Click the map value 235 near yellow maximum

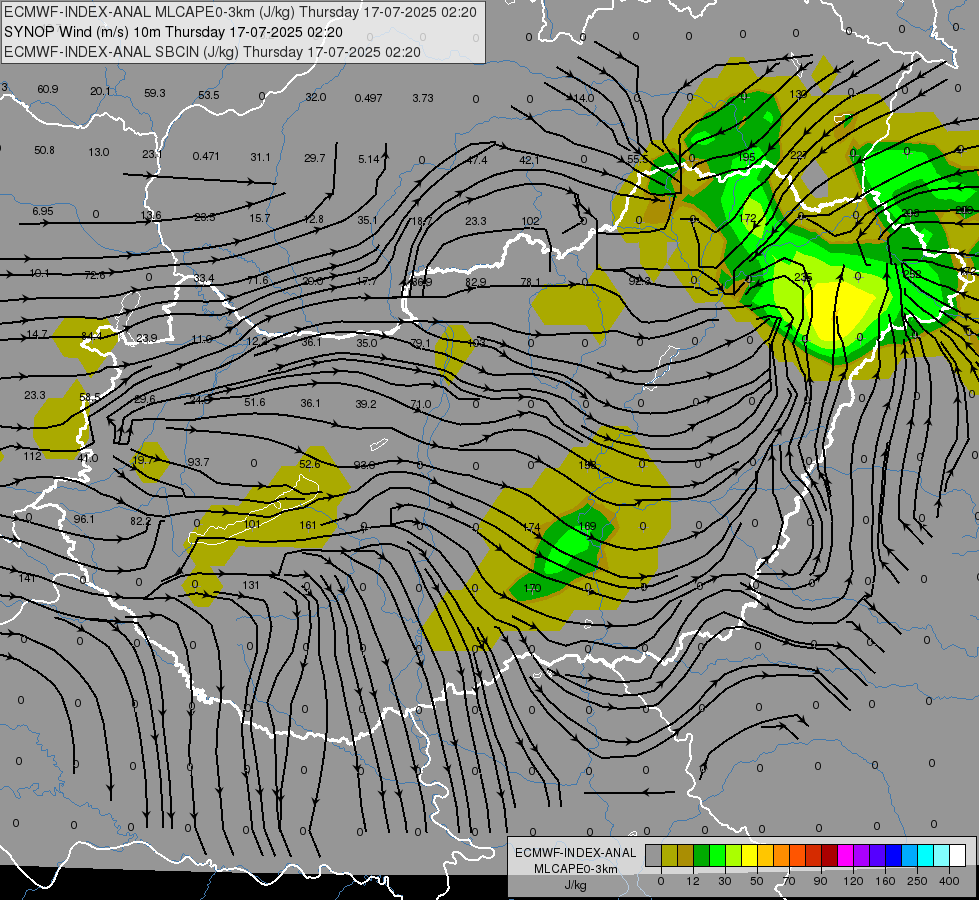pos(803,277)
